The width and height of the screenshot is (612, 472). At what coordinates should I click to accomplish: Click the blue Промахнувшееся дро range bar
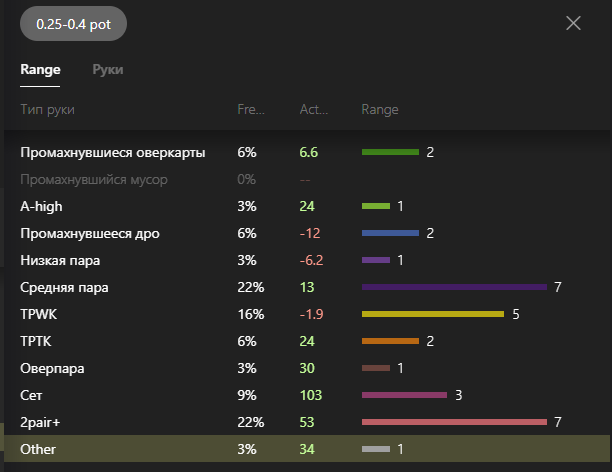[x=390, y=233]
